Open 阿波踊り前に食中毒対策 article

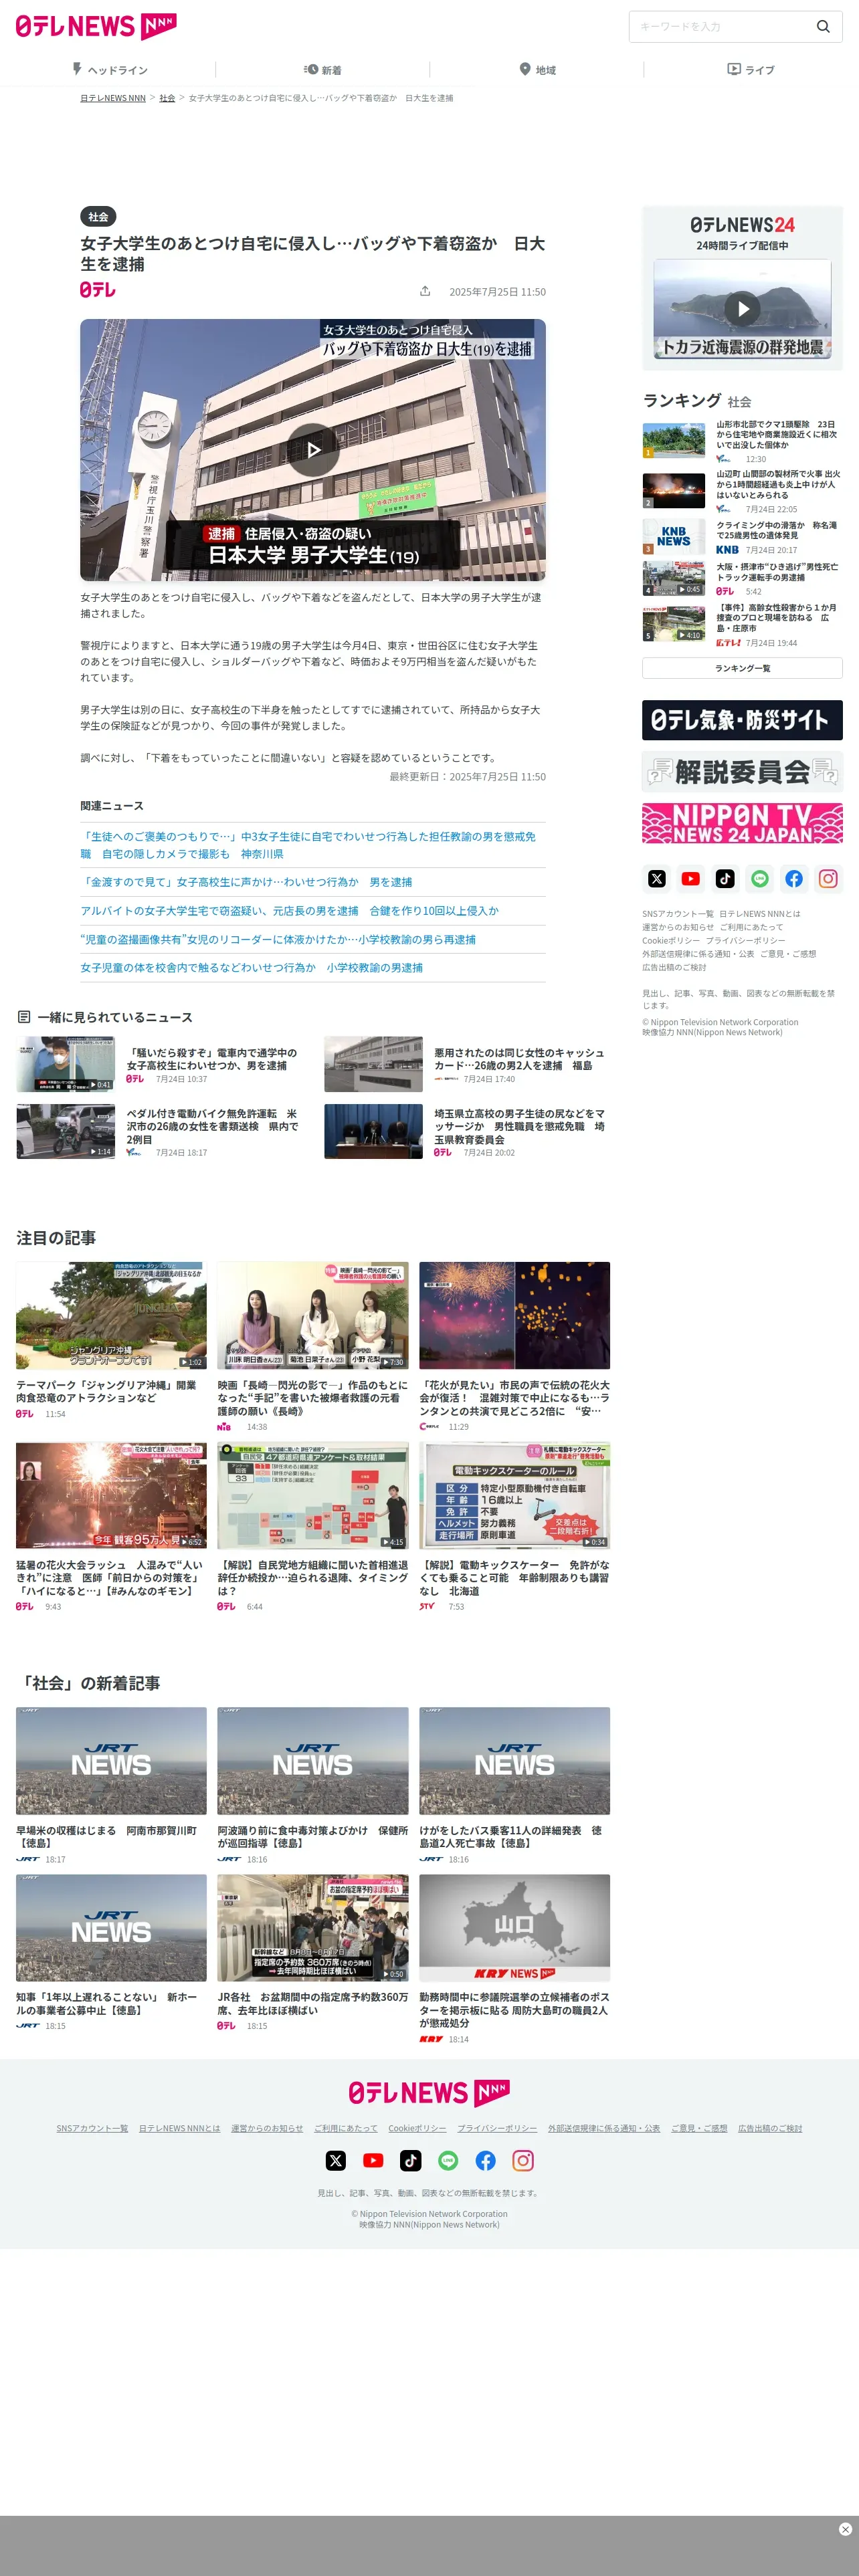click(x=313, y=1836)
